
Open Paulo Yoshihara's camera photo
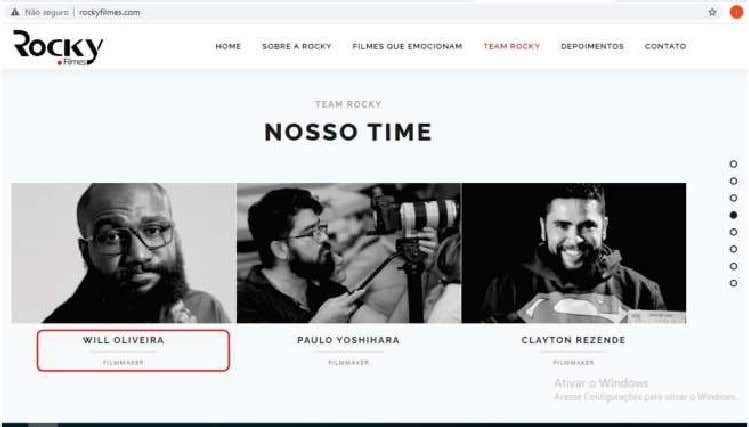tap(349, 253)
